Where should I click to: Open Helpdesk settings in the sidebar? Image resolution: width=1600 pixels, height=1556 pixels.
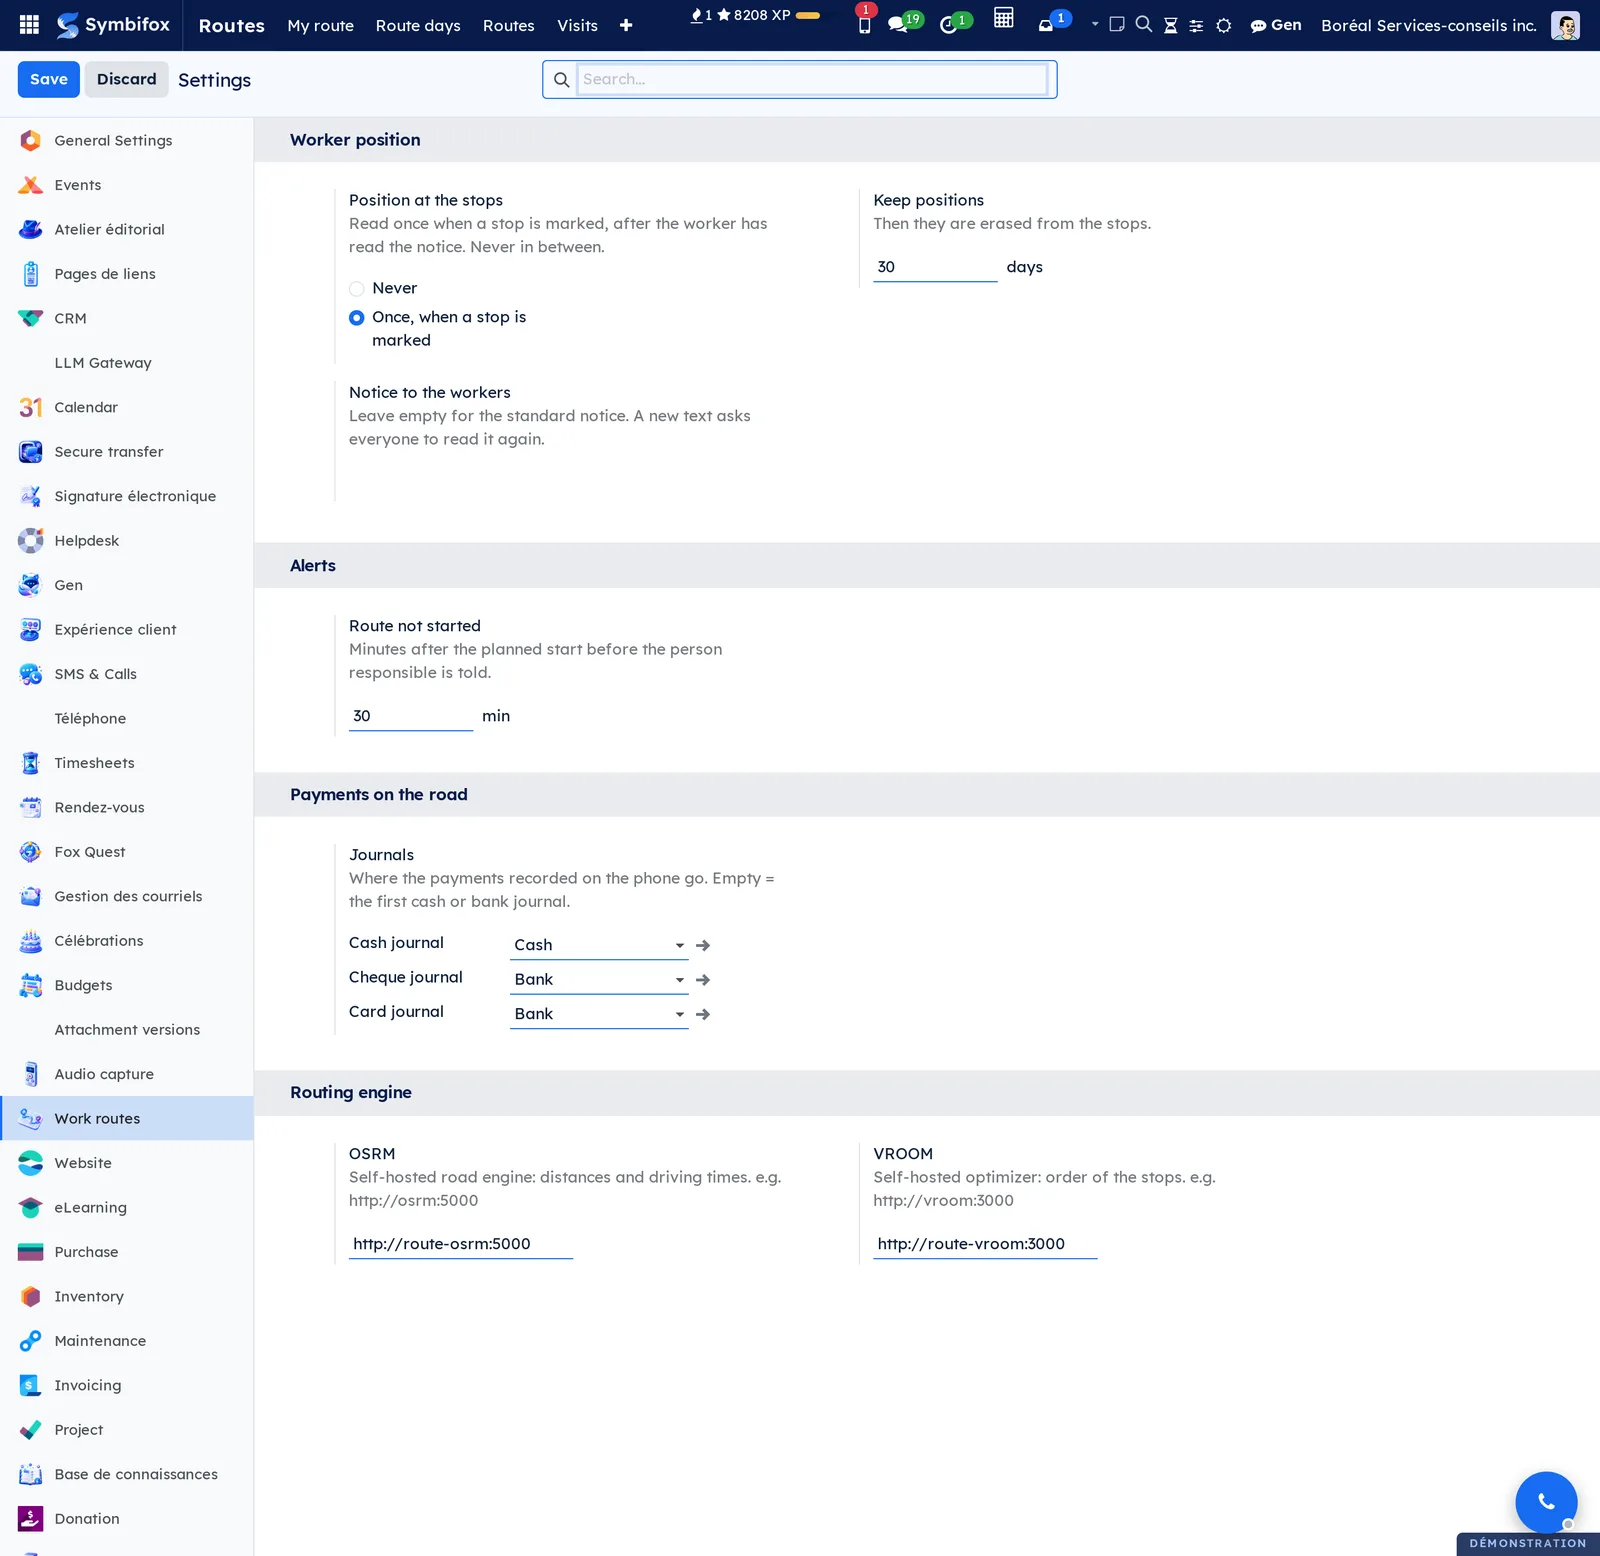pos(127,541)
